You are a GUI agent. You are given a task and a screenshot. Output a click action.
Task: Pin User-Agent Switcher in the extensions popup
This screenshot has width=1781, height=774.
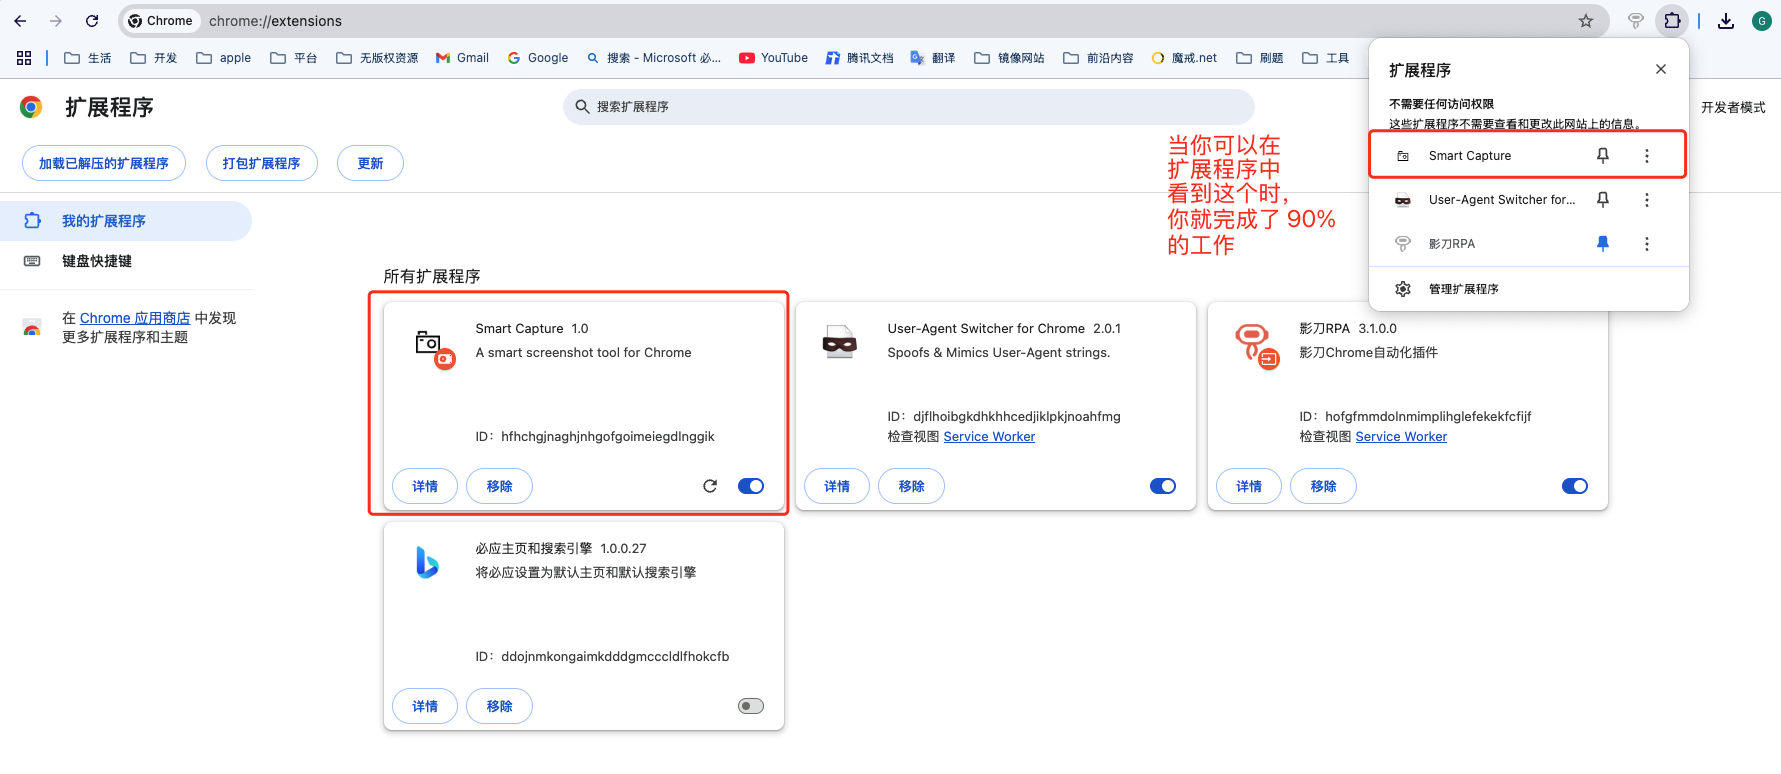point(1603,200)
